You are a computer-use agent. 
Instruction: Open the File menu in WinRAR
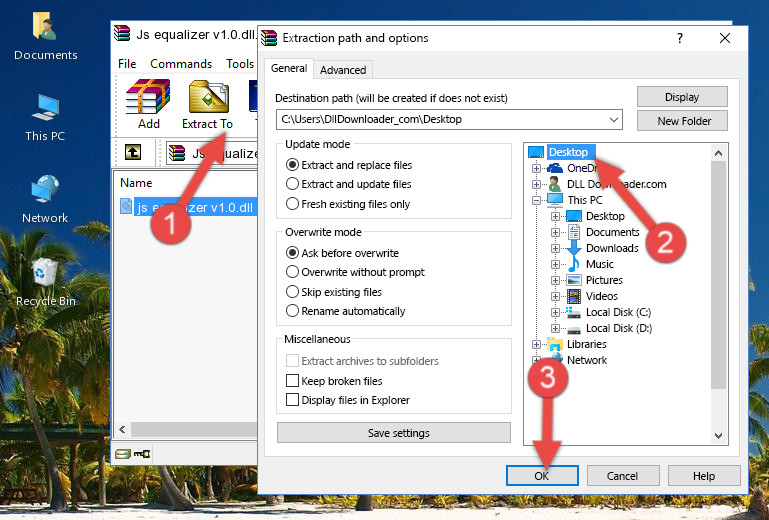click(127, 64)
